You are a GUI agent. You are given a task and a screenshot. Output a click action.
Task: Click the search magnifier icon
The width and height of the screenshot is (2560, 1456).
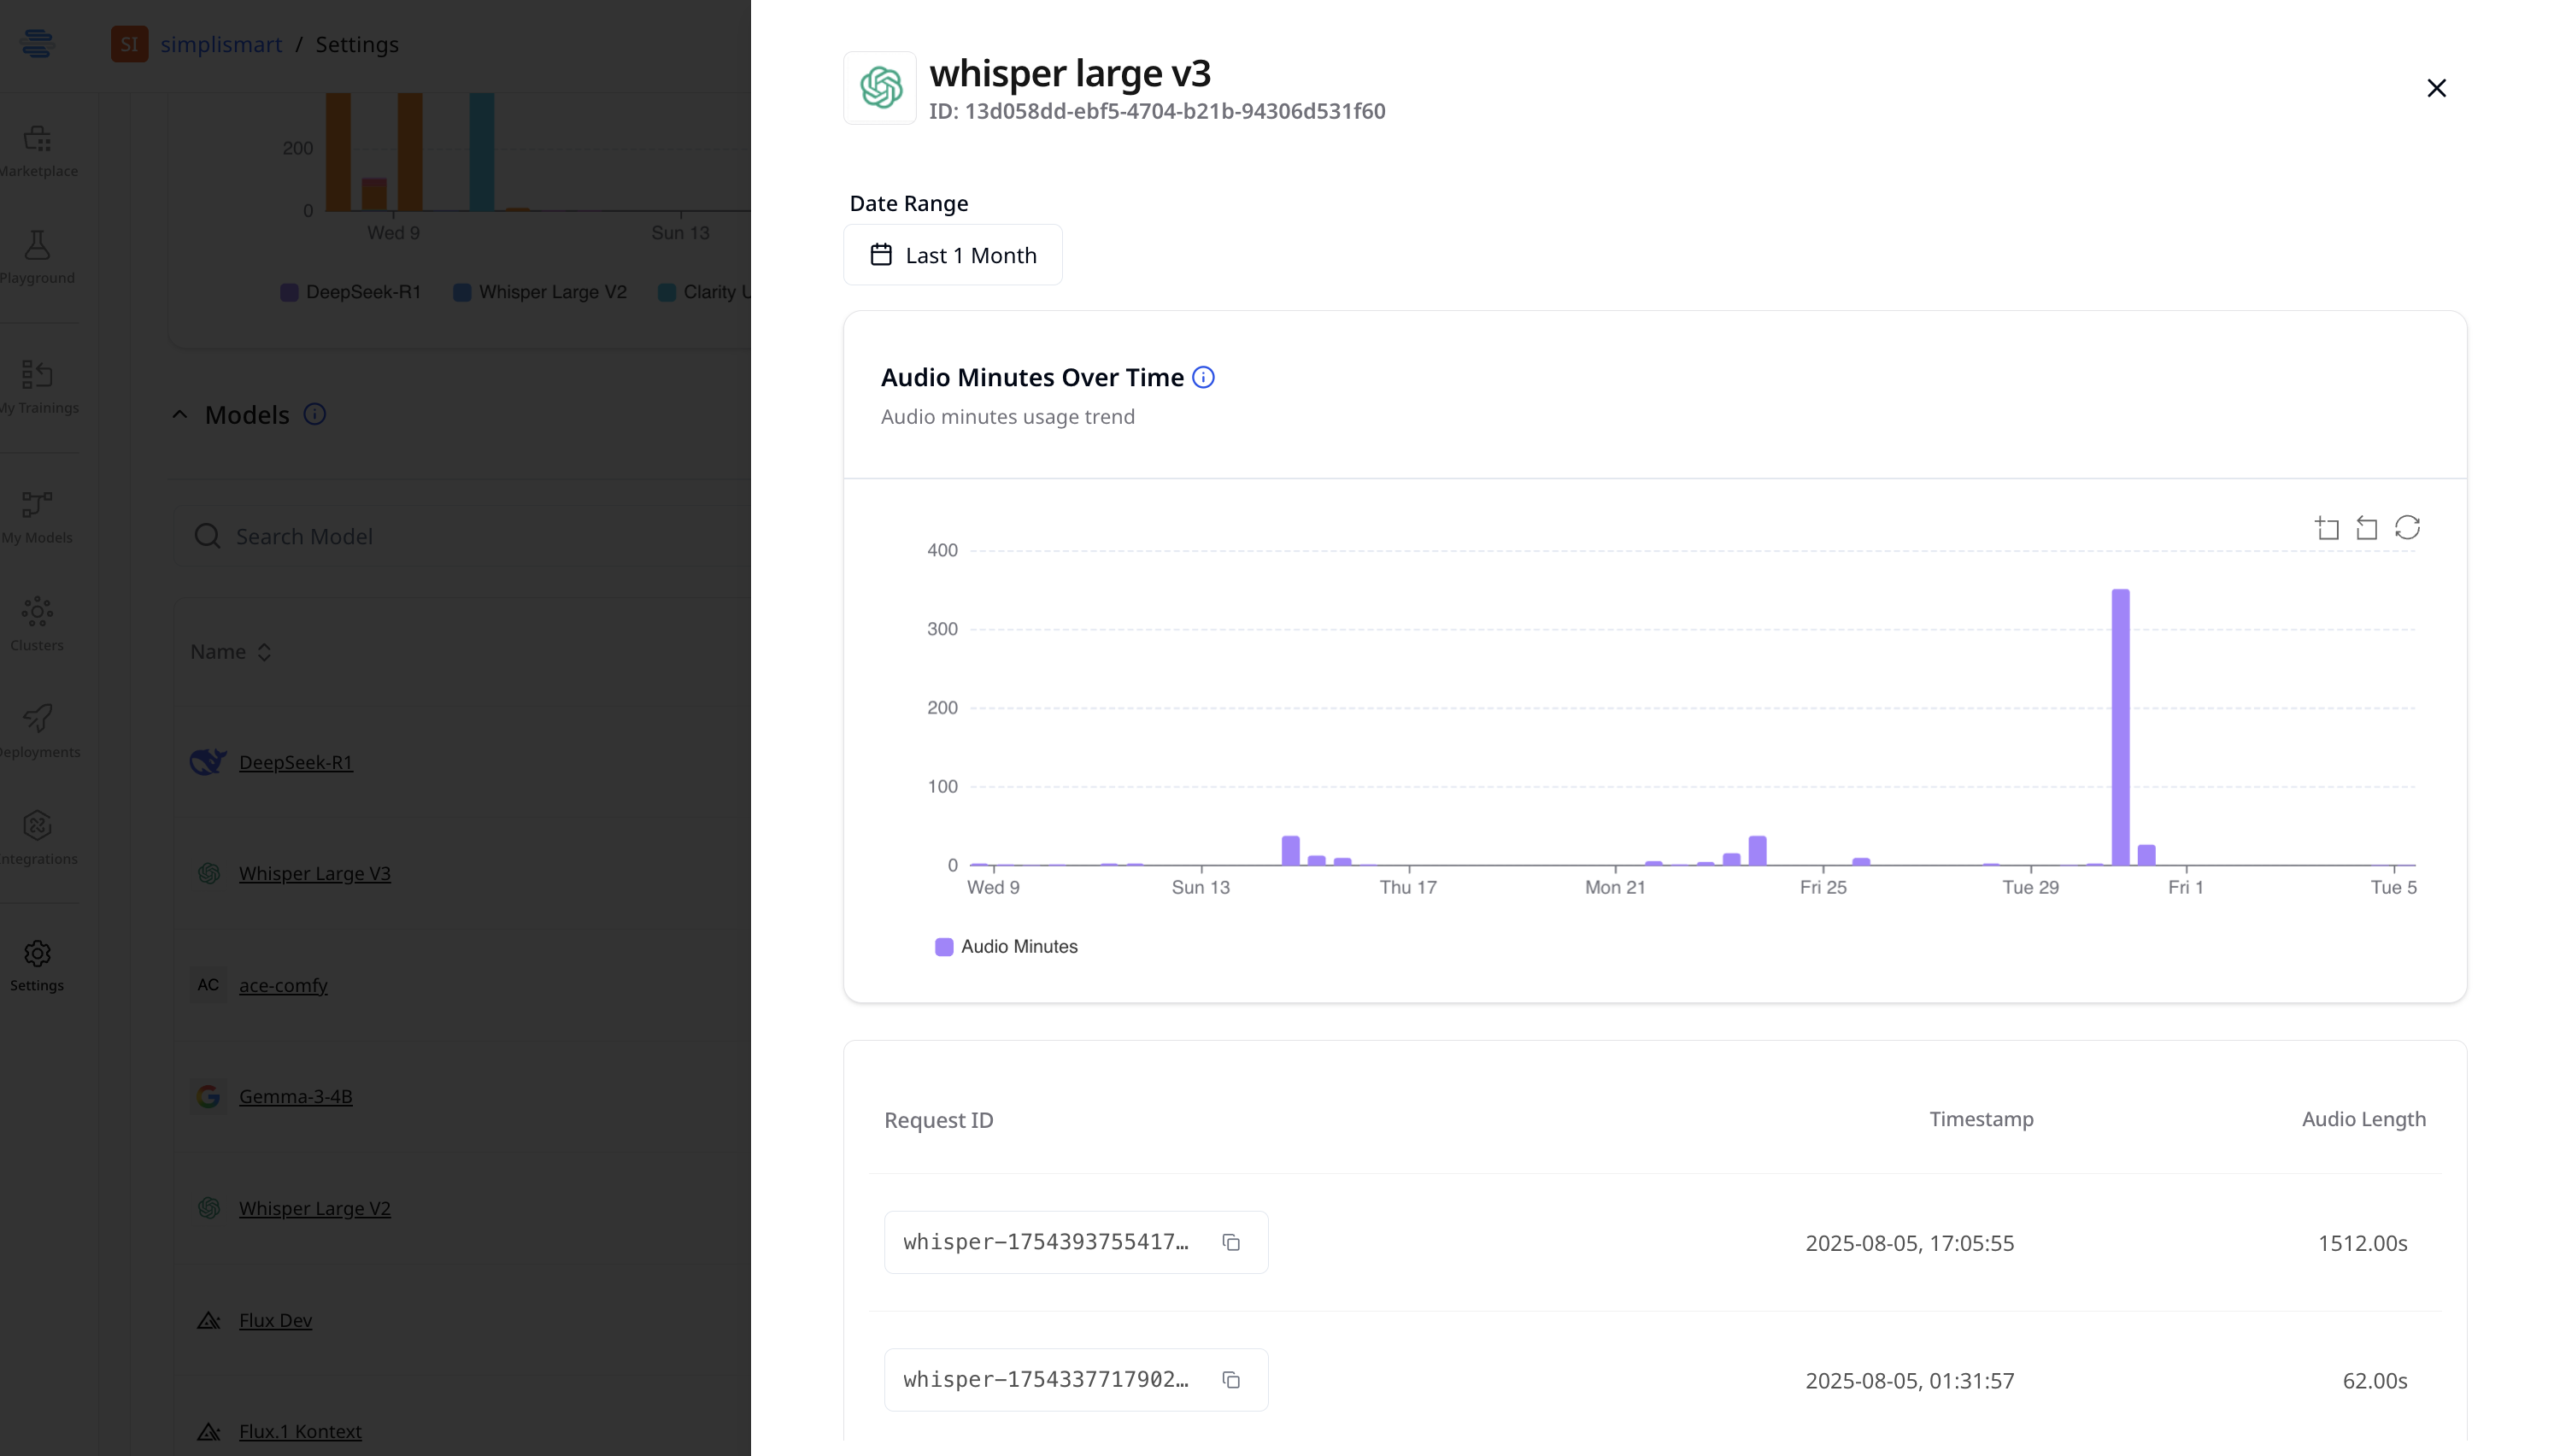(207, 537)
